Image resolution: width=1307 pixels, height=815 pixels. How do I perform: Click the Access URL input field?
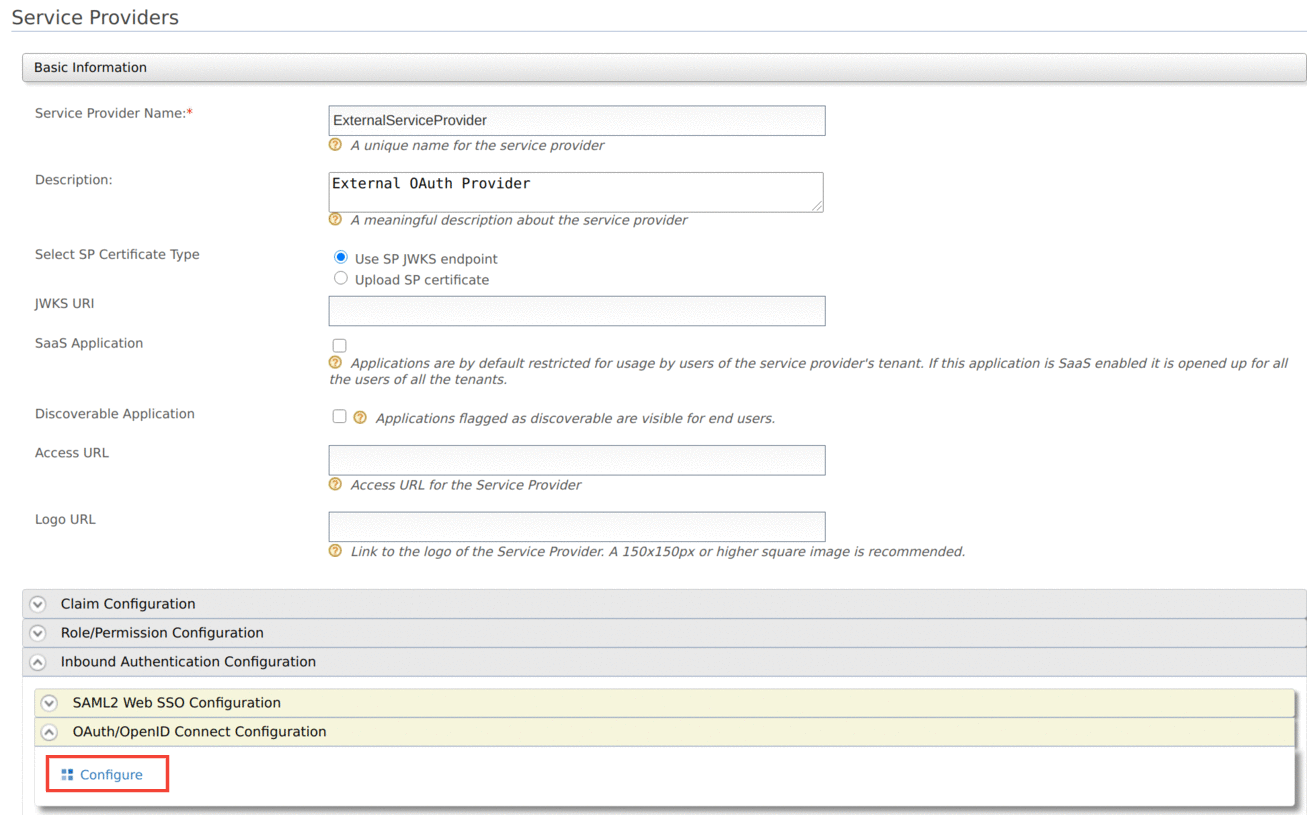[576, 460]
